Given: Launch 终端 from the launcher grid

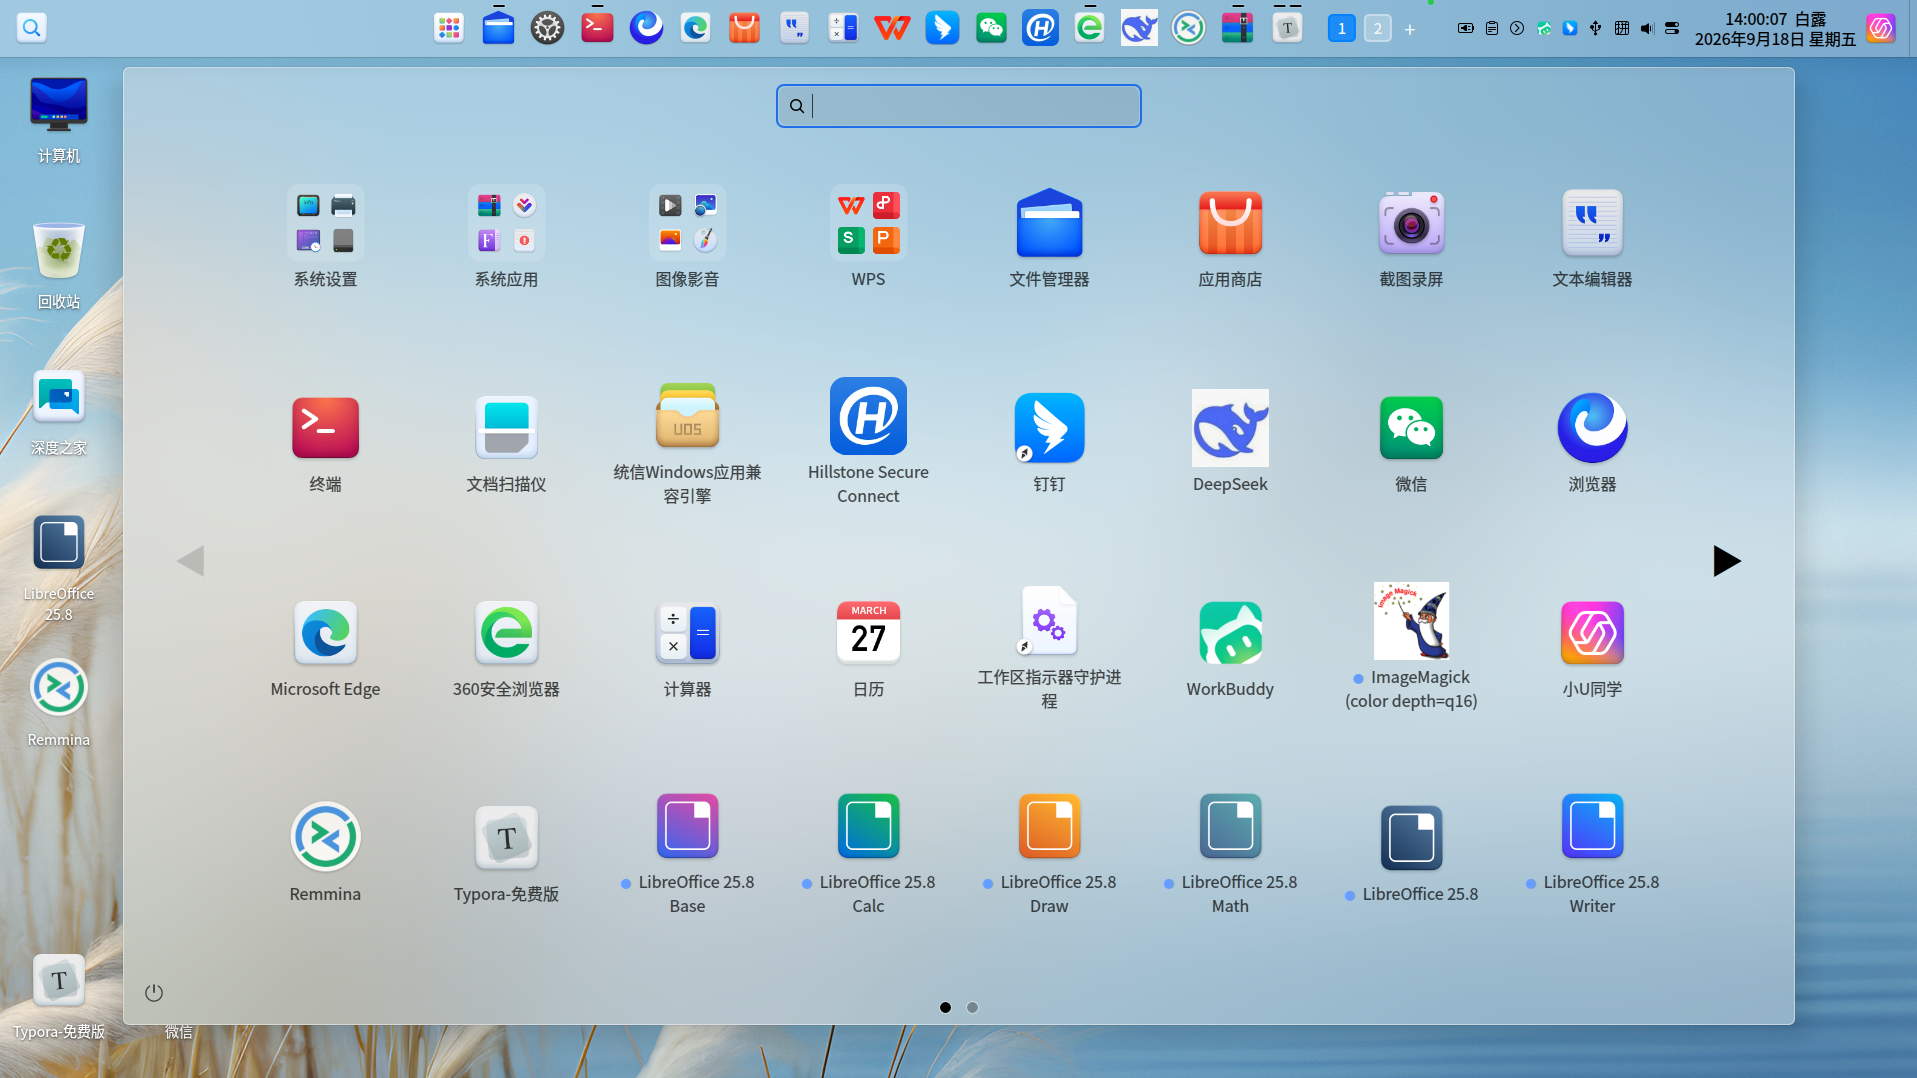Looking at the screenshot, I should (x=325, y=428).
